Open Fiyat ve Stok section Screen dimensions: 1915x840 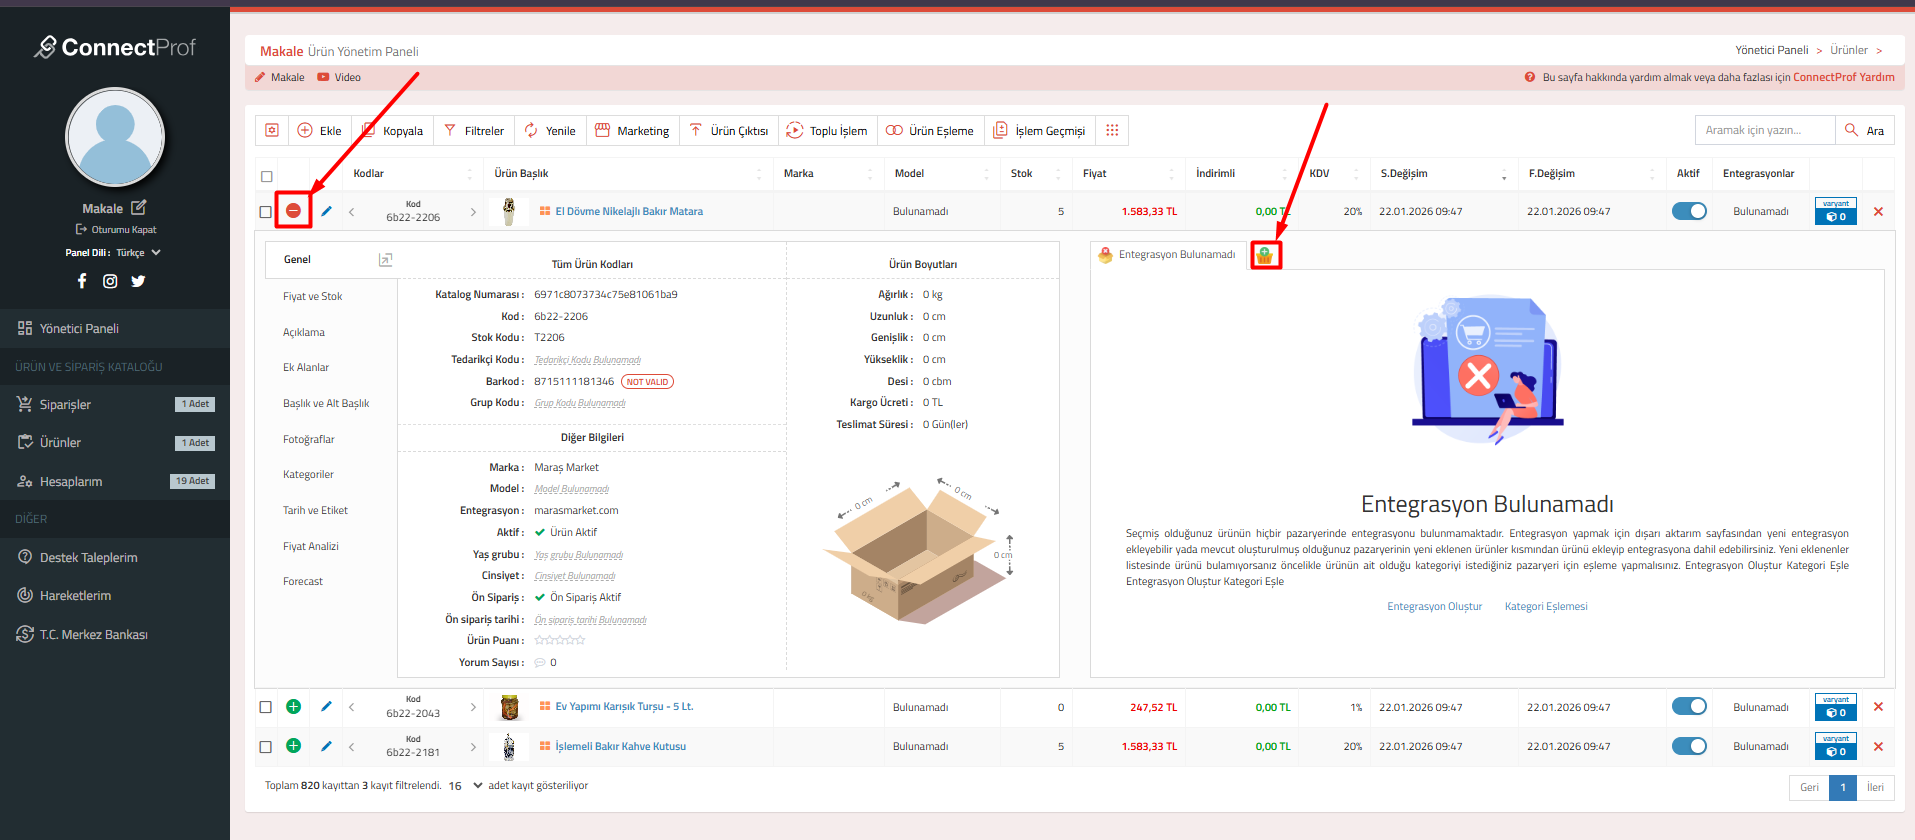coord(312,296)
